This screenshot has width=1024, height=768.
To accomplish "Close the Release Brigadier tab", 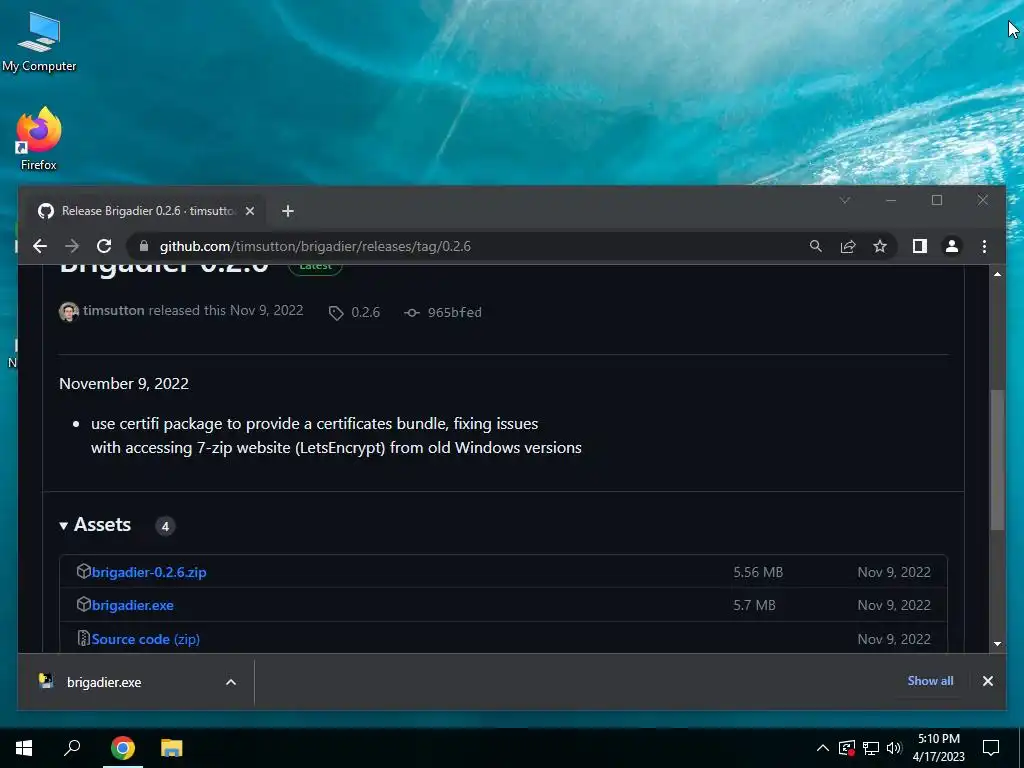I will [249, 211].
